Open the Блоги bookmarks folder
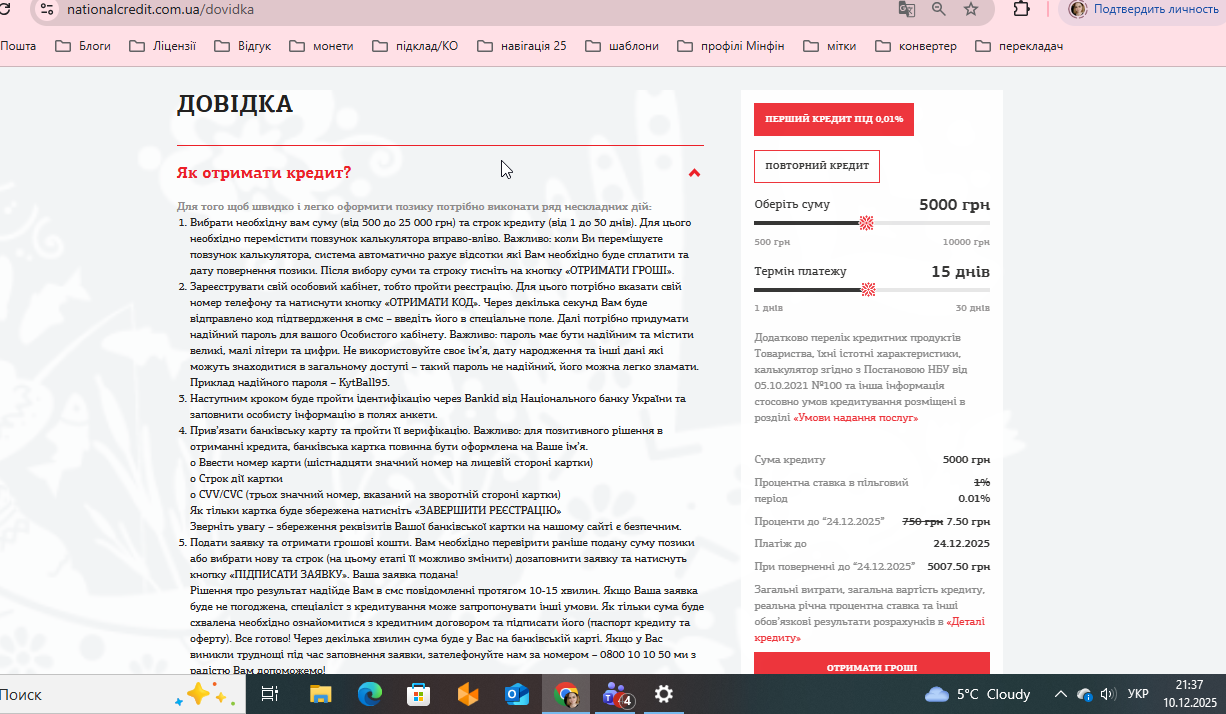The image size is (1226, 714). pyautogui.click(x=83, y=46)
